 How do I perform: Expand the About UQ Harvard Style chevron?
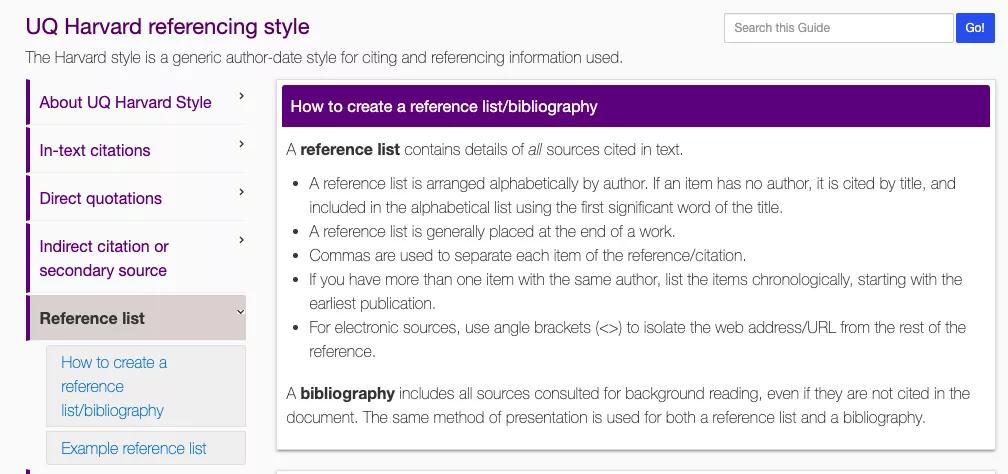point(241,96)
